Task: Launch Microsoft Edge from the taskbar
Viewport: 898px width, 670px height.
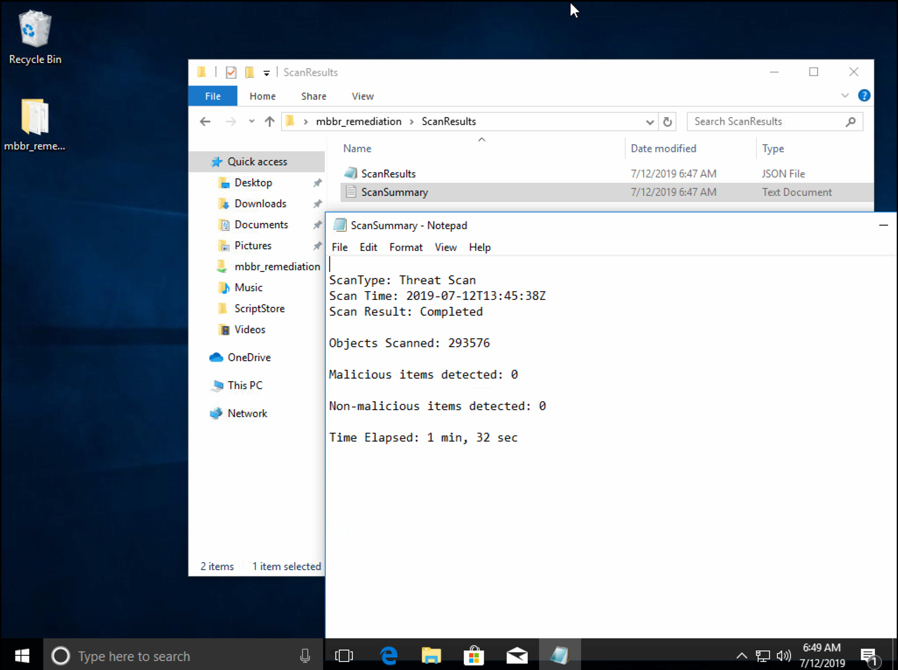Action: point(389,656)
